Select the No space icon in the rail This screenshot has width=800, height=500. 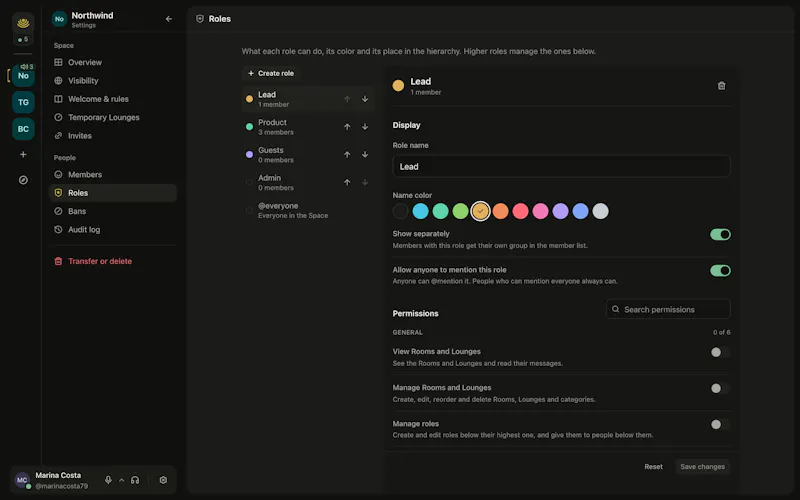tap(23, 76)
